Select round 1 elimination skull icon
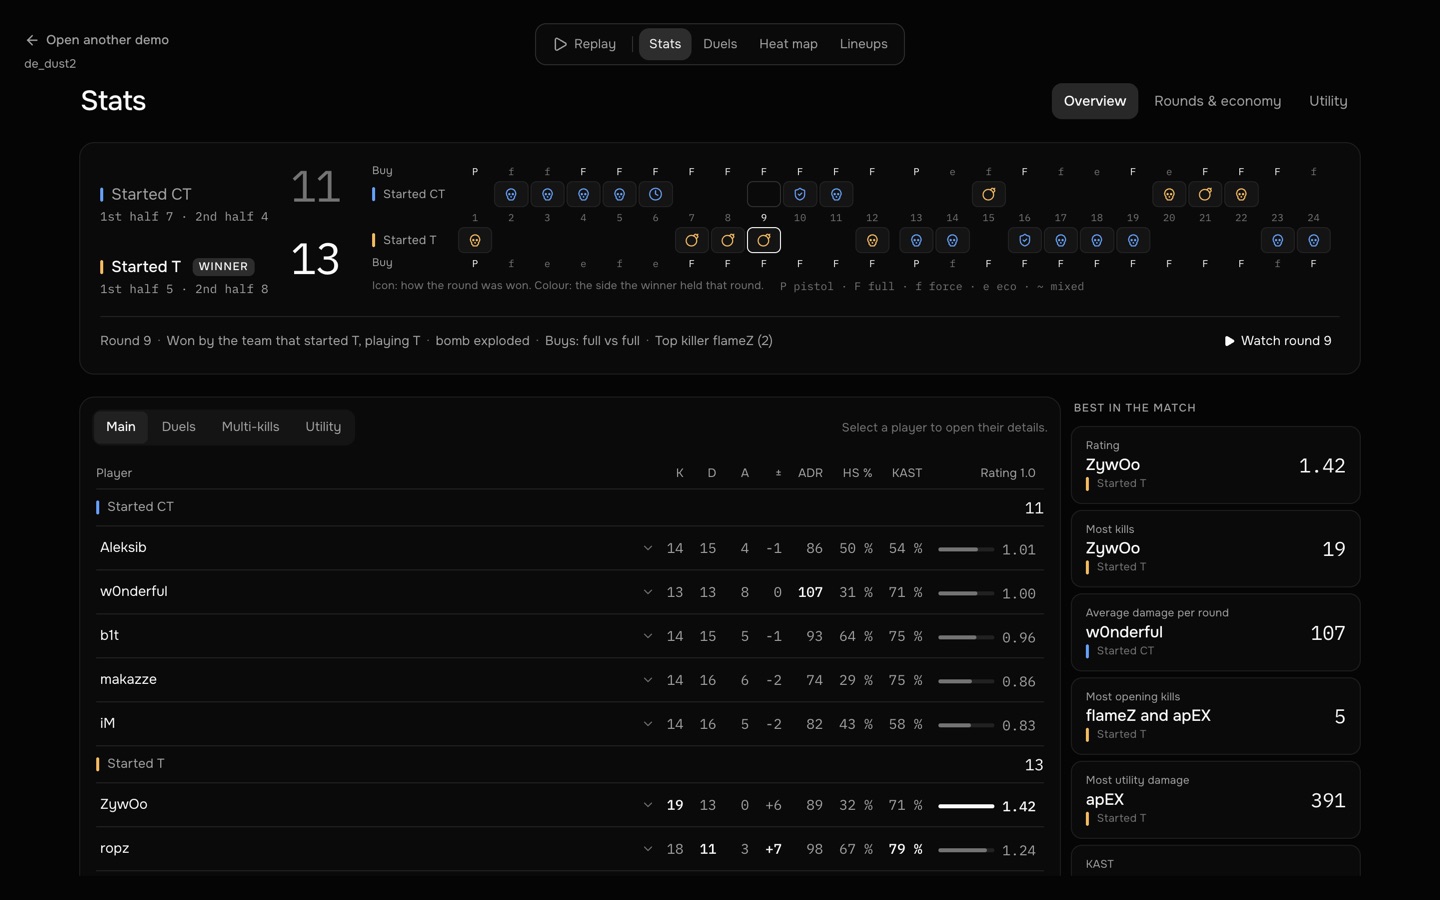 475,240
